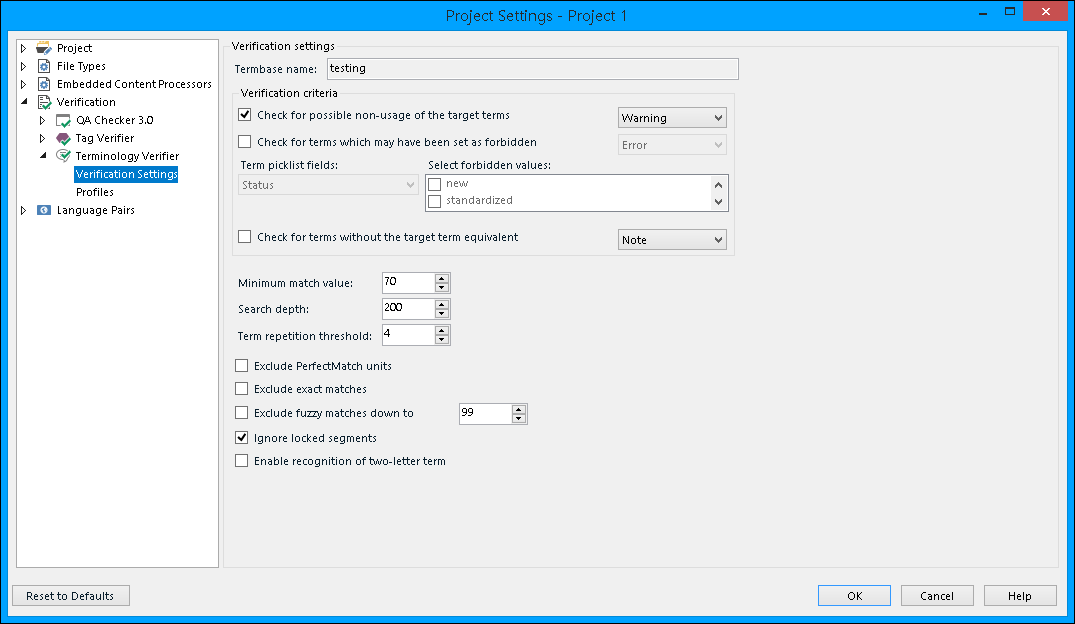Click the Termbase name field

533,69
